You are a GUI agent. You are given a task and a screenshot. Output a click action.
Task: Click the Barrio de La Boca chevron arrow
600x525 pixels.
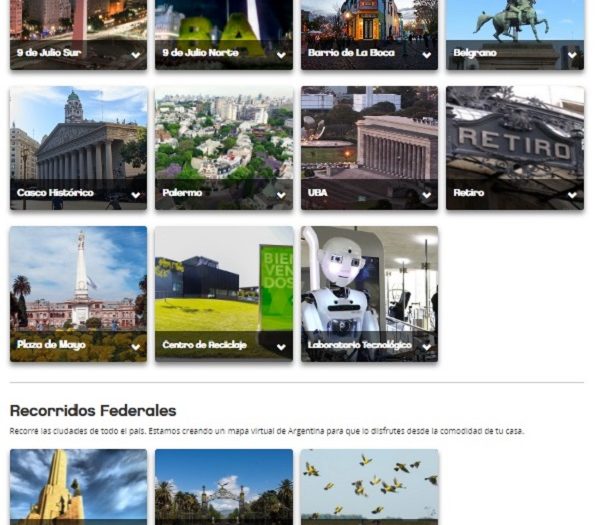click(x=427, y=55)
